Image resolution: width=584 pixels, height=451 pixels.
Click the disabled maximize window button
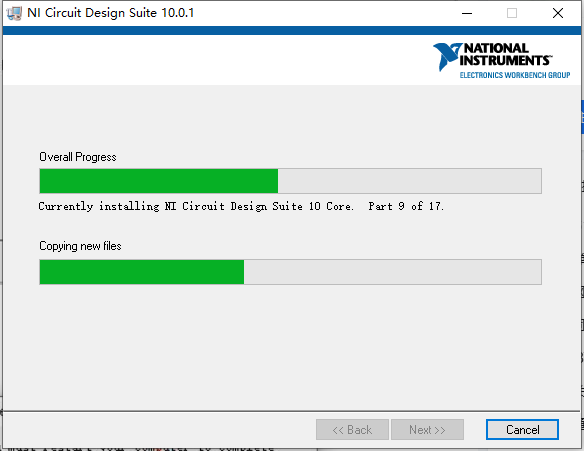[x=512, y=13]
